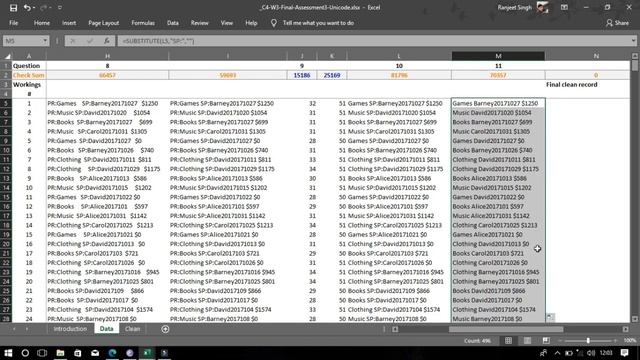
Task: Click the Tell me what you want search field
Action: click(318, 23)
